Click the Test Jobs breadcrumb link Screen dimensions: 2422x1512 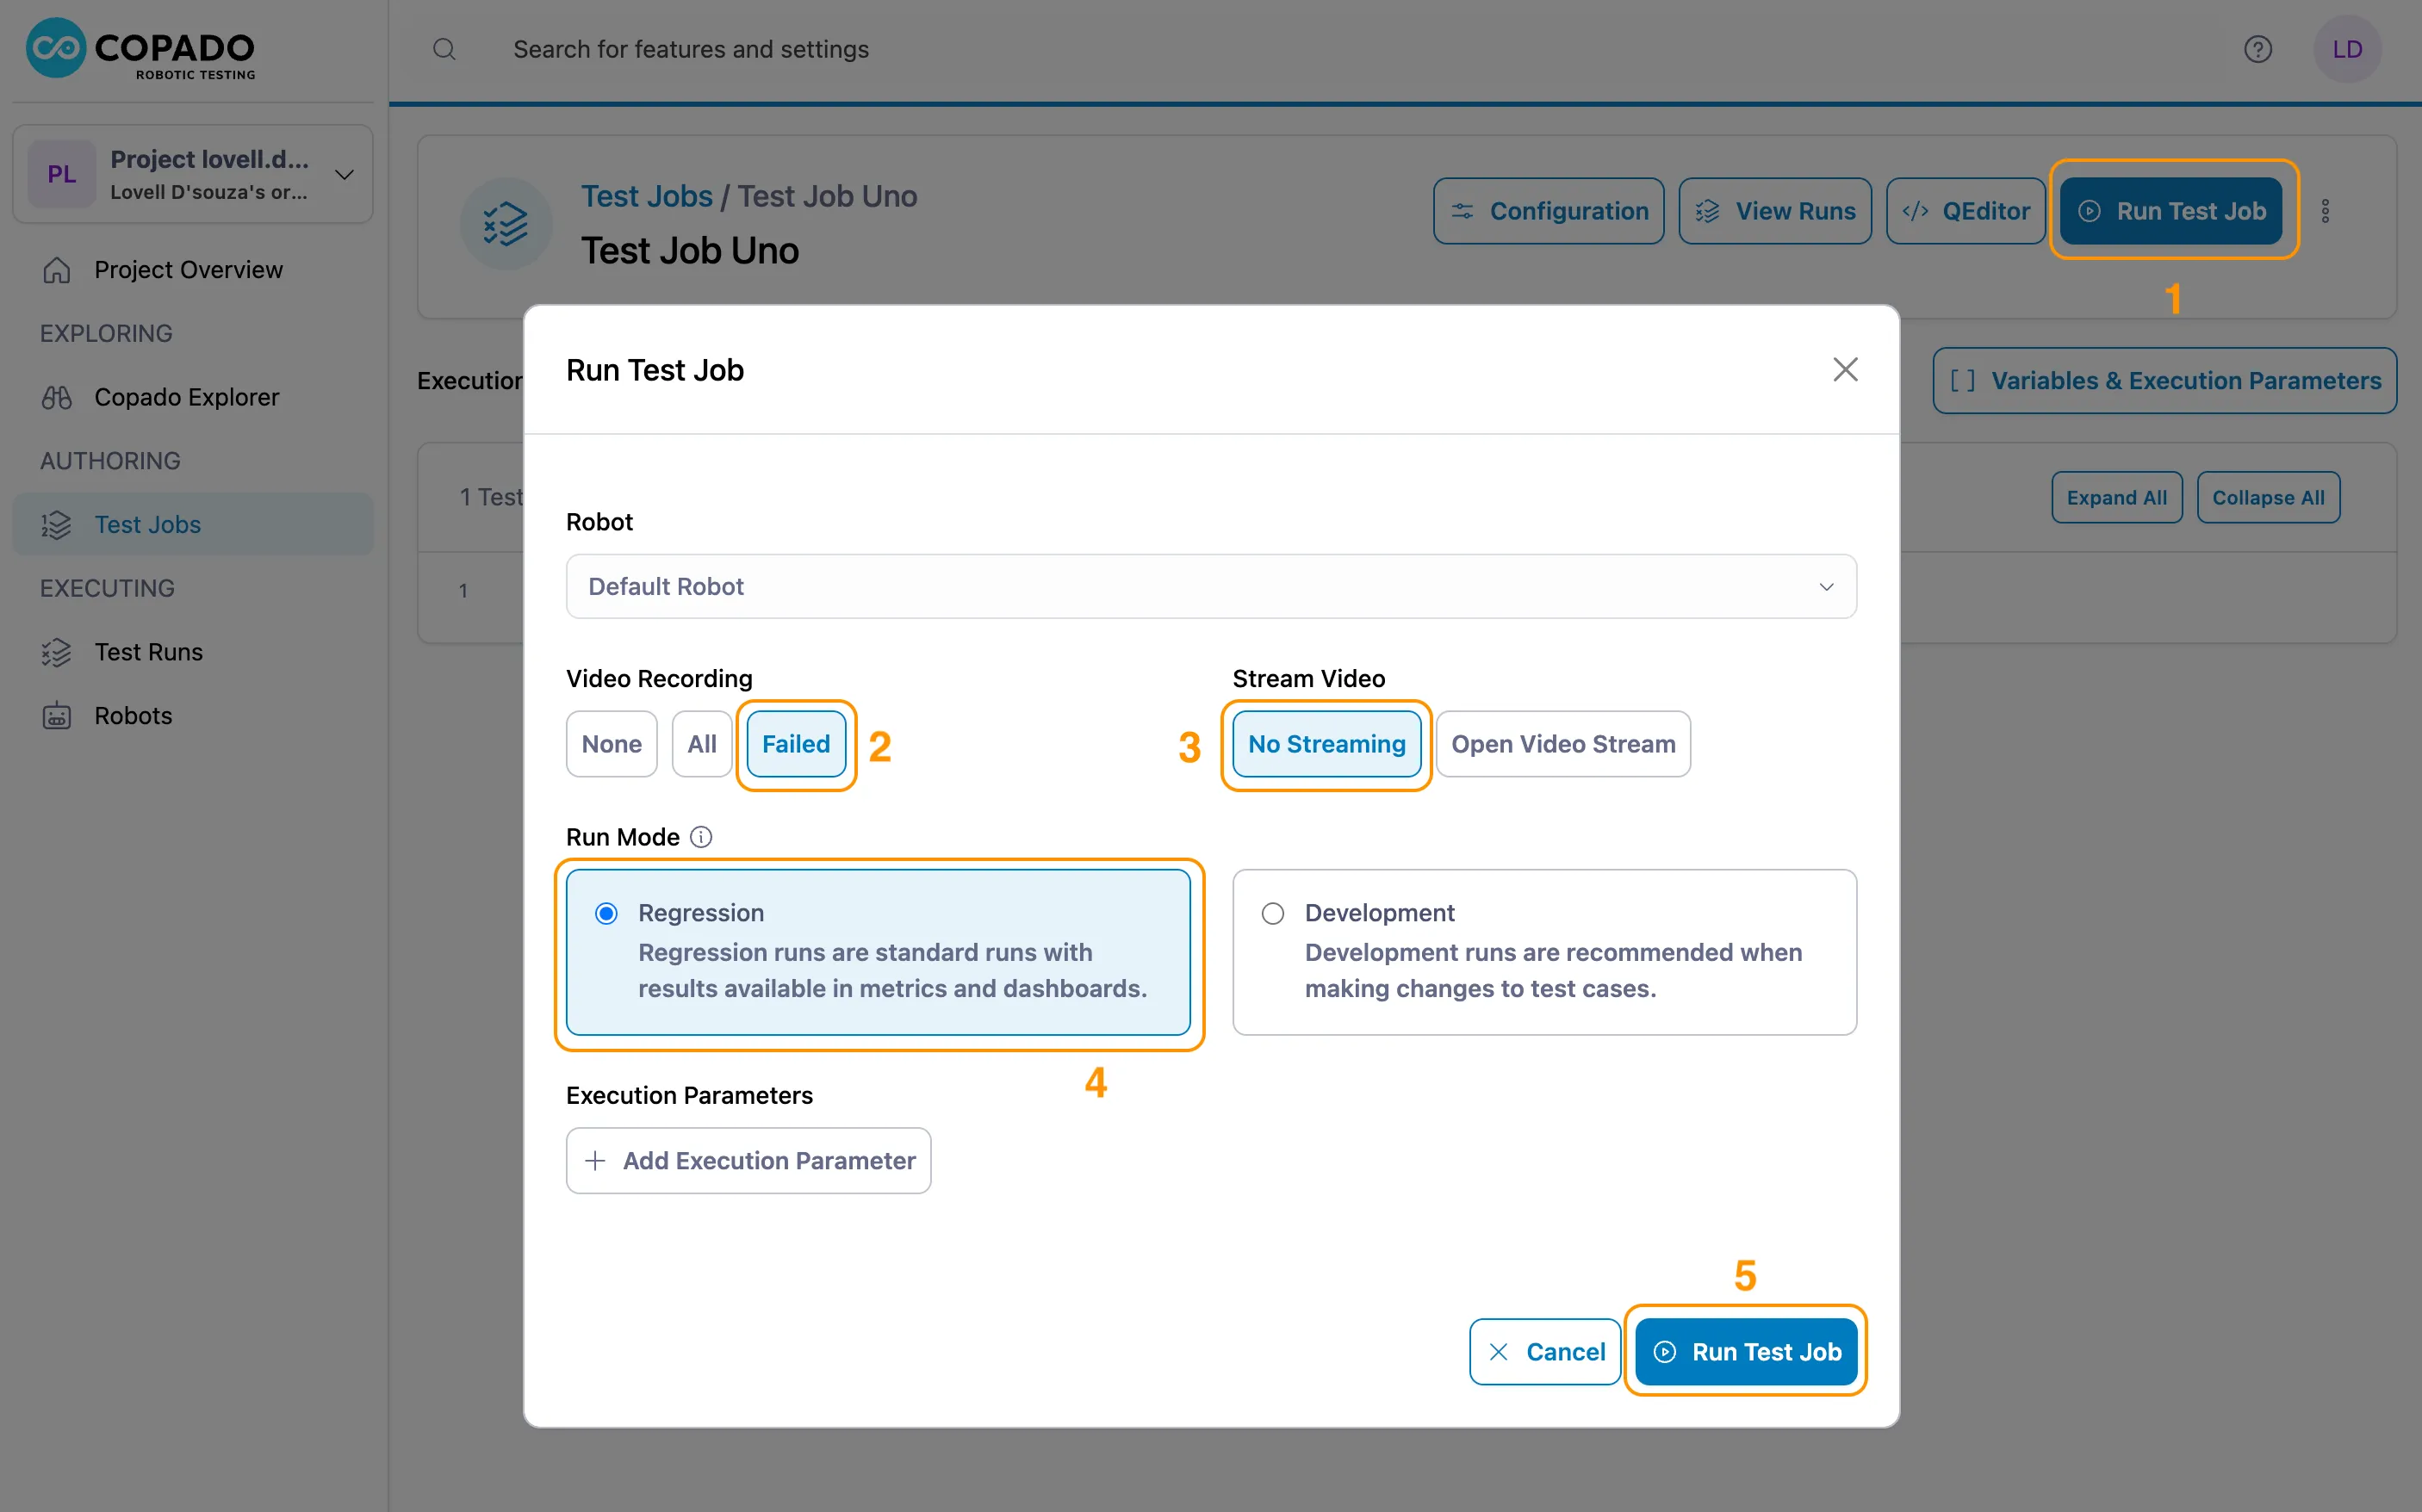point(646,196)
